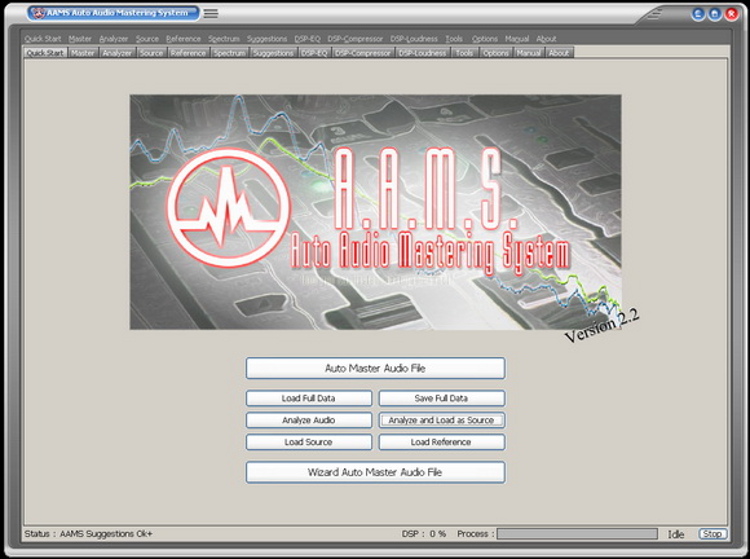
Task: Click the Auto Master Audio File button
Action: [375, 368]
